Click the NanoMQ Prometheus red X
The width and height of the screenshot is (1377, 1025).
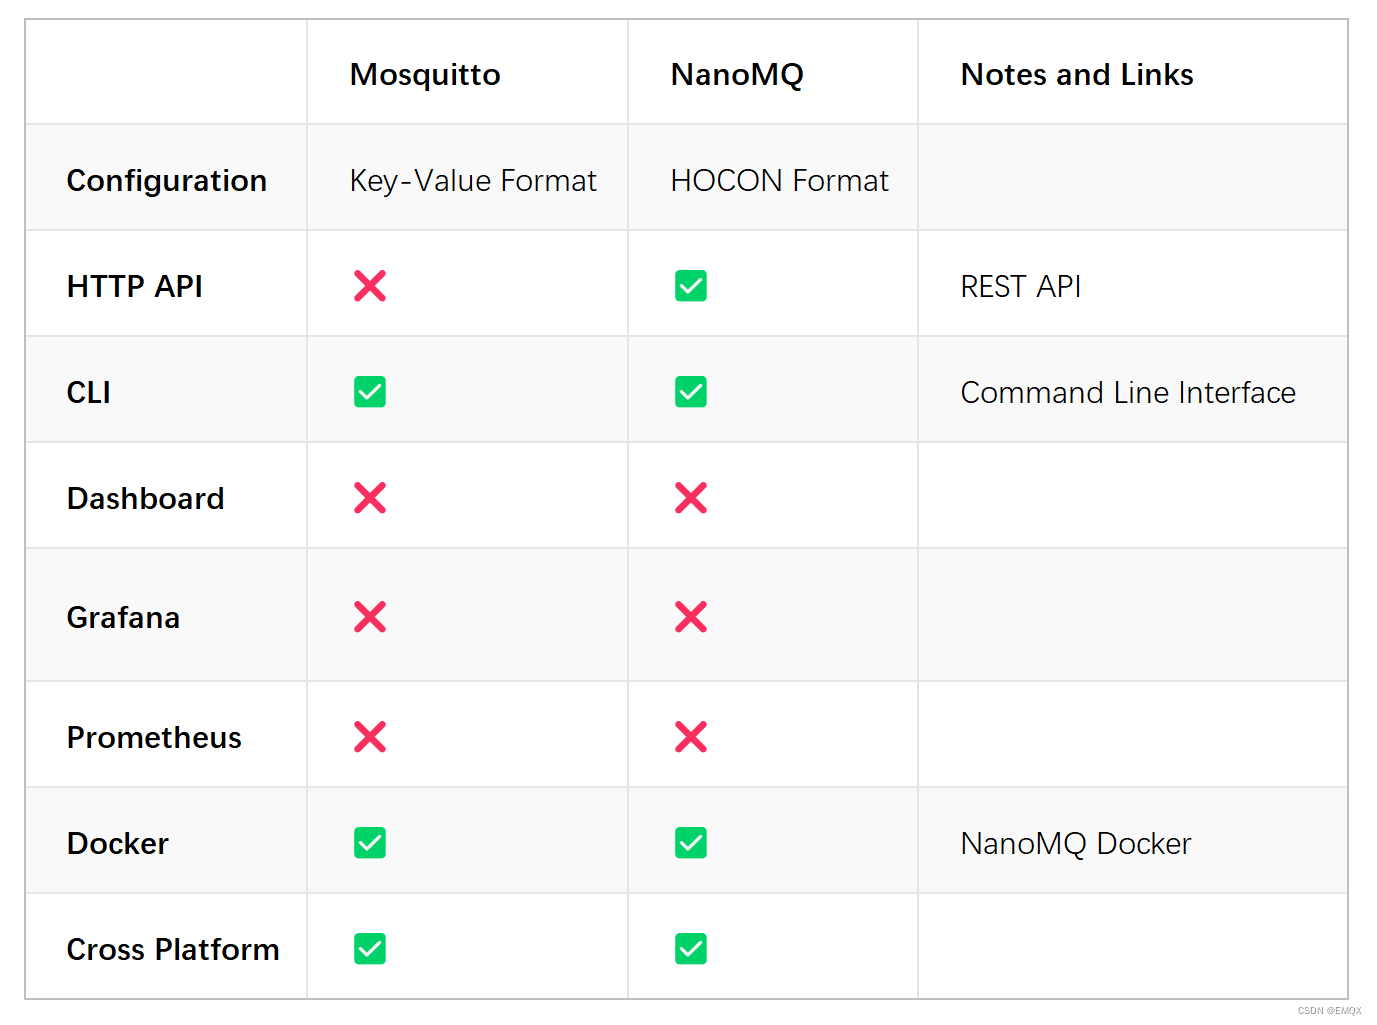coord(691,737)
